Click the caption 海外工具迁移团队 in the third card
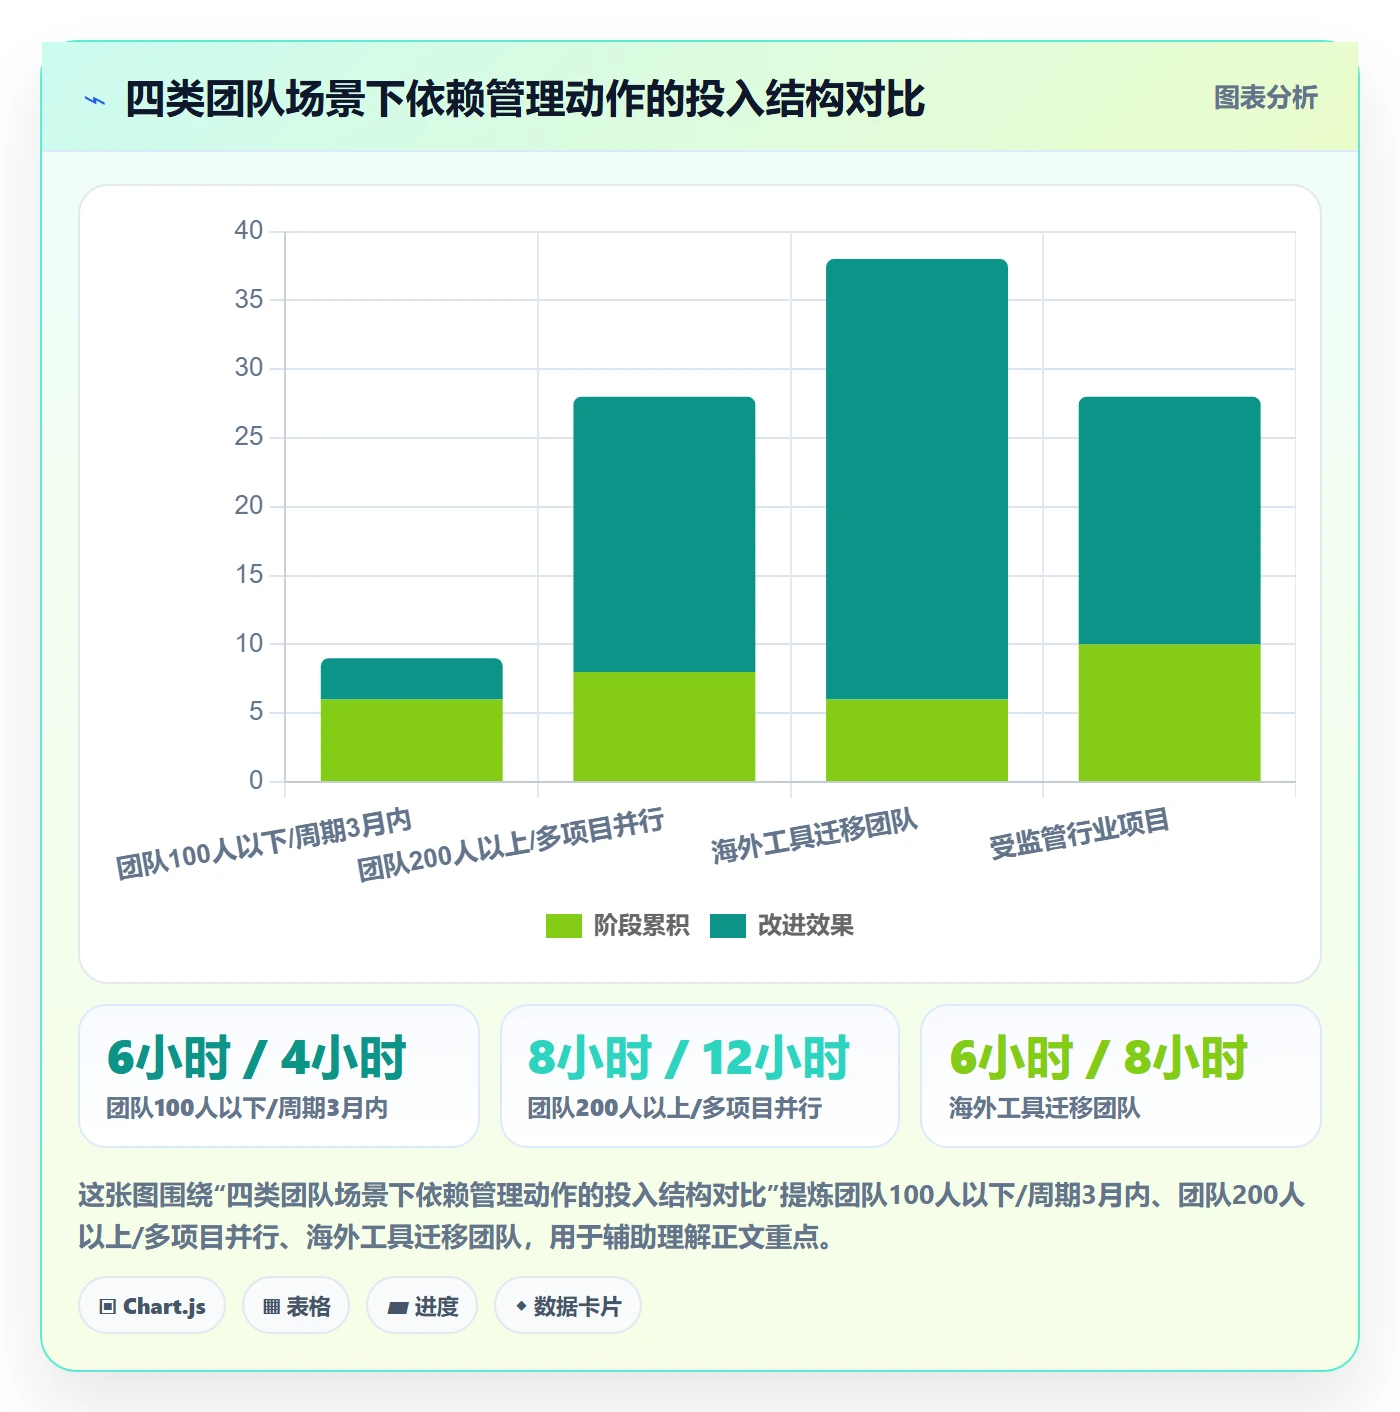This screenshot has height=1412, width=1400. pos(1044,1108)
